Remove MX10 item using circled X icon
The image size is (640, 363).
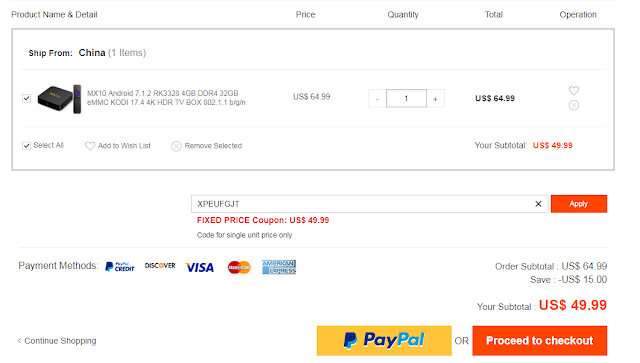[574, 105]
